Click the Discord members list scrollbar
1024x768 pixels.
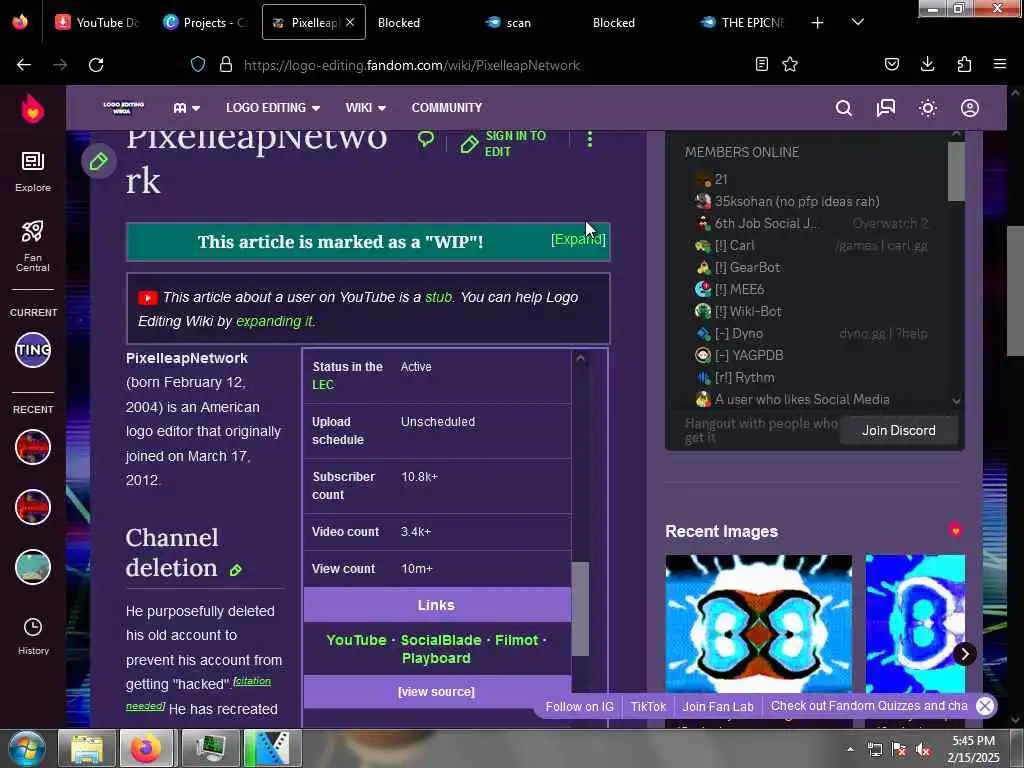(956, 171)
